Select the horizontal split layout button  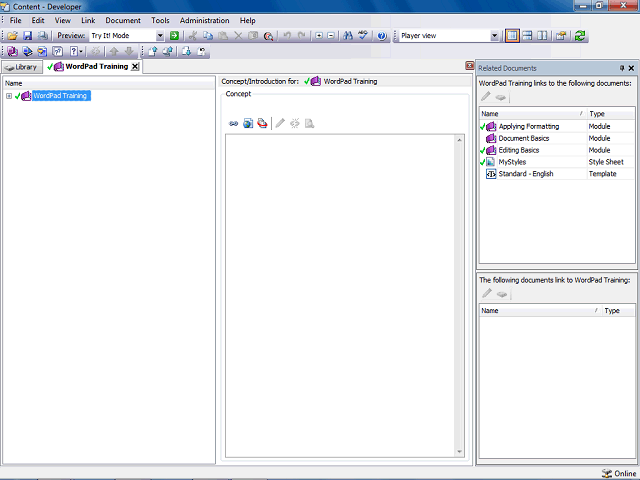pyautogui.click(x=527, y=36)
